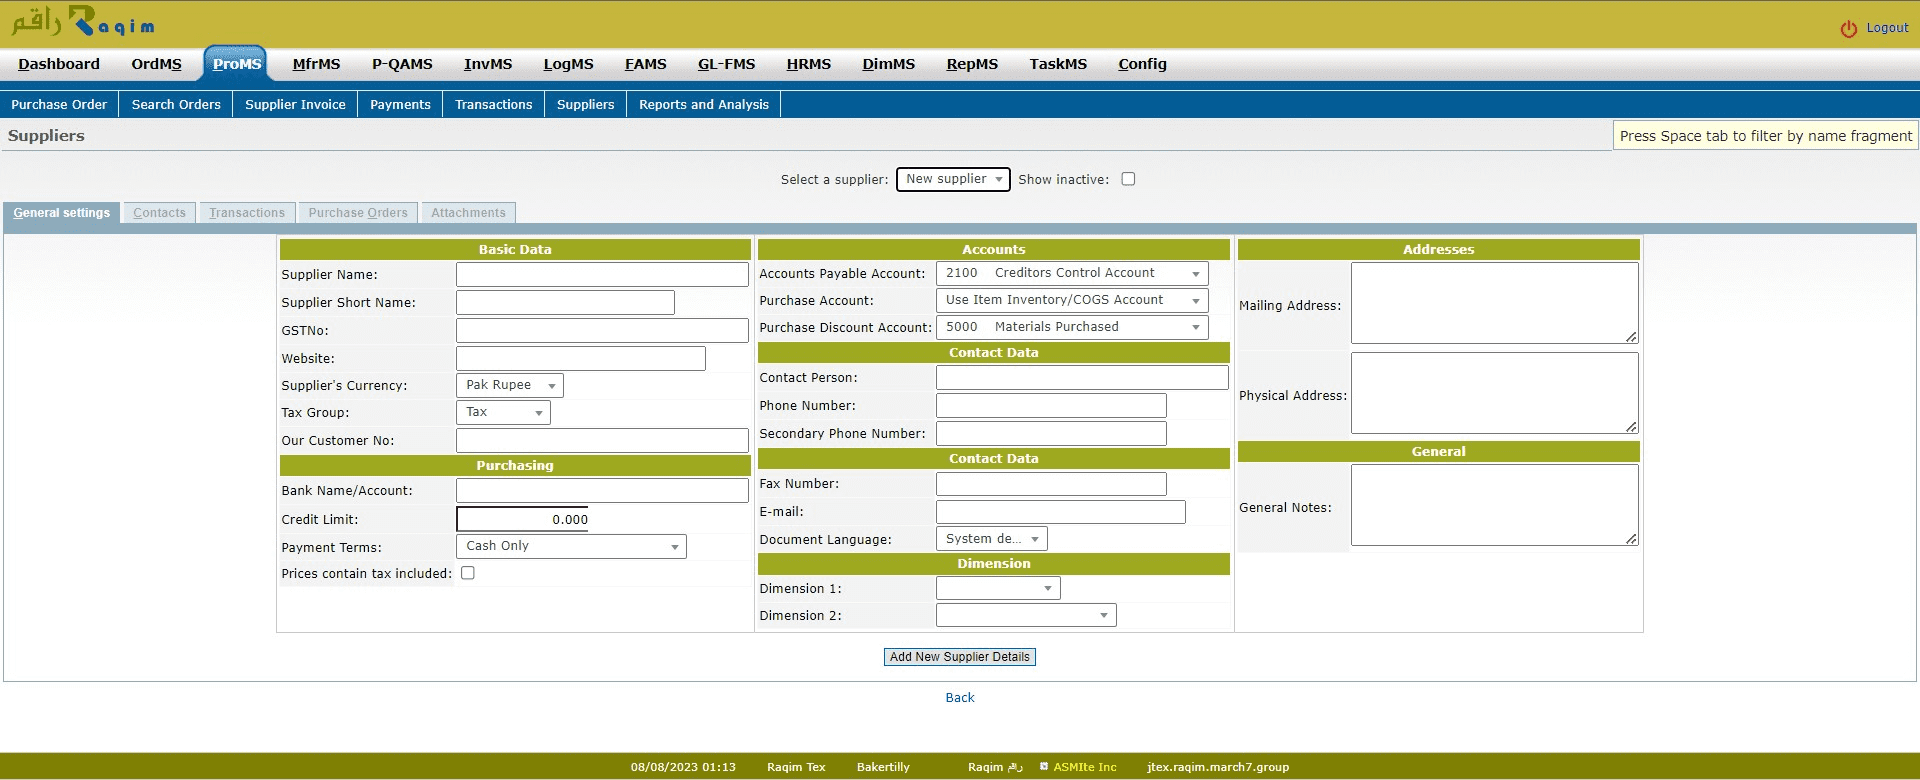Open the Select a supplier dropdown
Screen dimensions: 1920x780
(952, 179)
